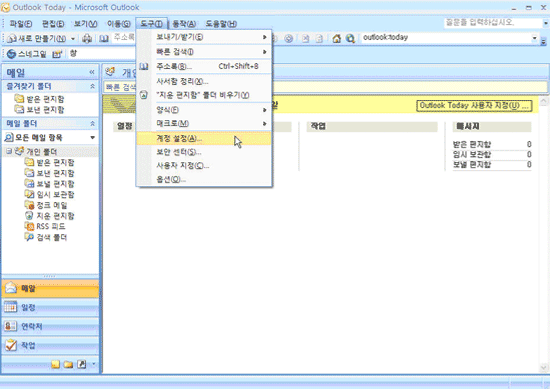Viewport: 550px width, 389px height.
Task: Select 주소록 Ctrl+Shift+B menu entry
Action: tap(204, 66)
